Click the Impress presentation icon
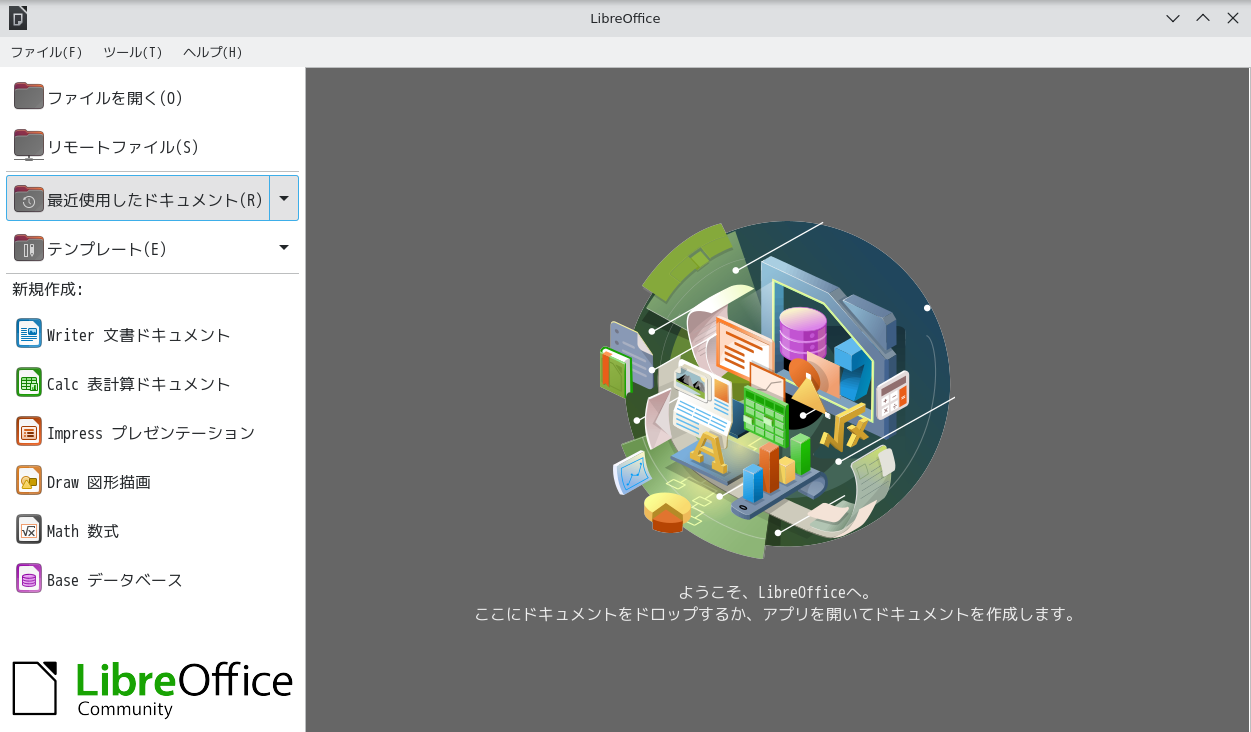 tap(29, 432)
